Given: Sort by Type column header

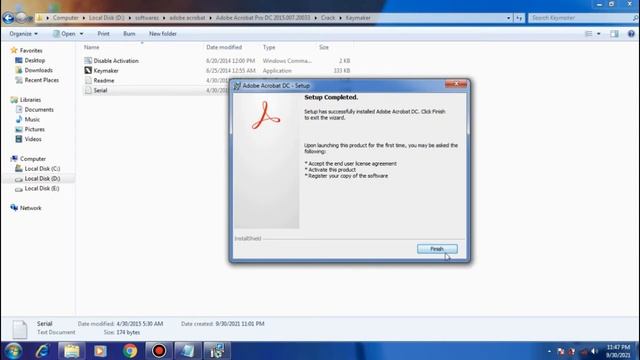Looking at the screenshot, I should coord(269,47).
